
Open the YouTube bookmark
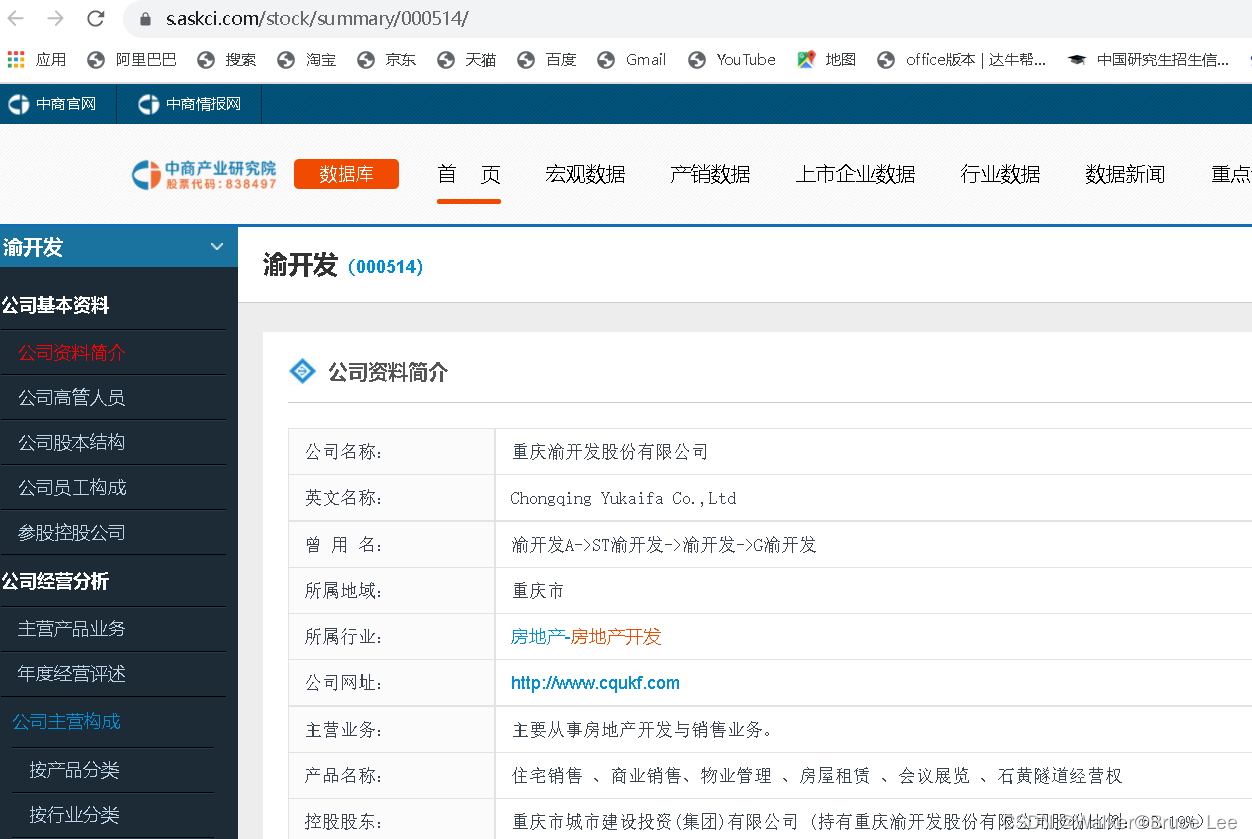(732, 60)
